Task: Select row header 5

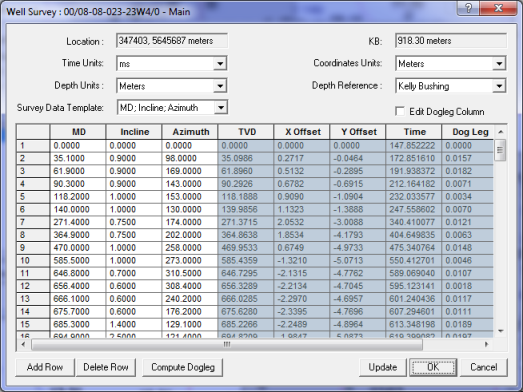Action: point(33,197)
